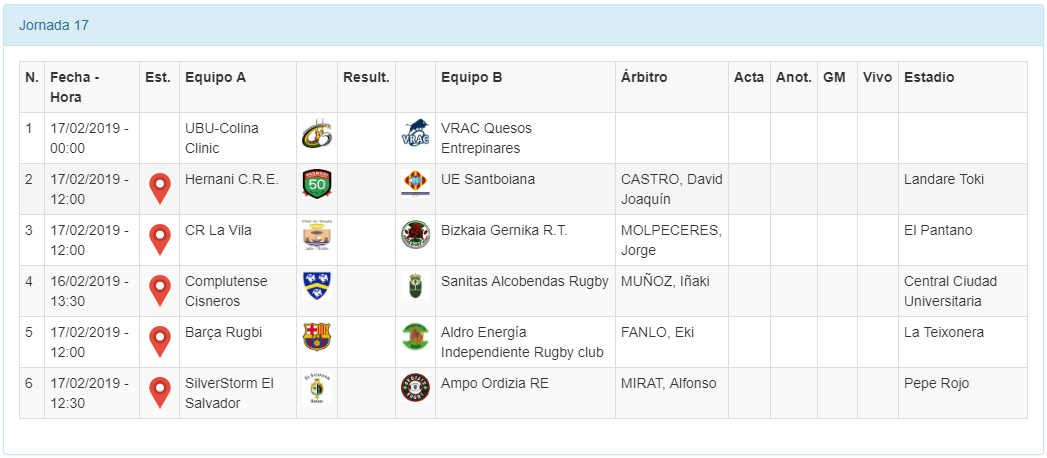
Task: Click referee name MIRAT, Alfonso
Action: (665, 383)
